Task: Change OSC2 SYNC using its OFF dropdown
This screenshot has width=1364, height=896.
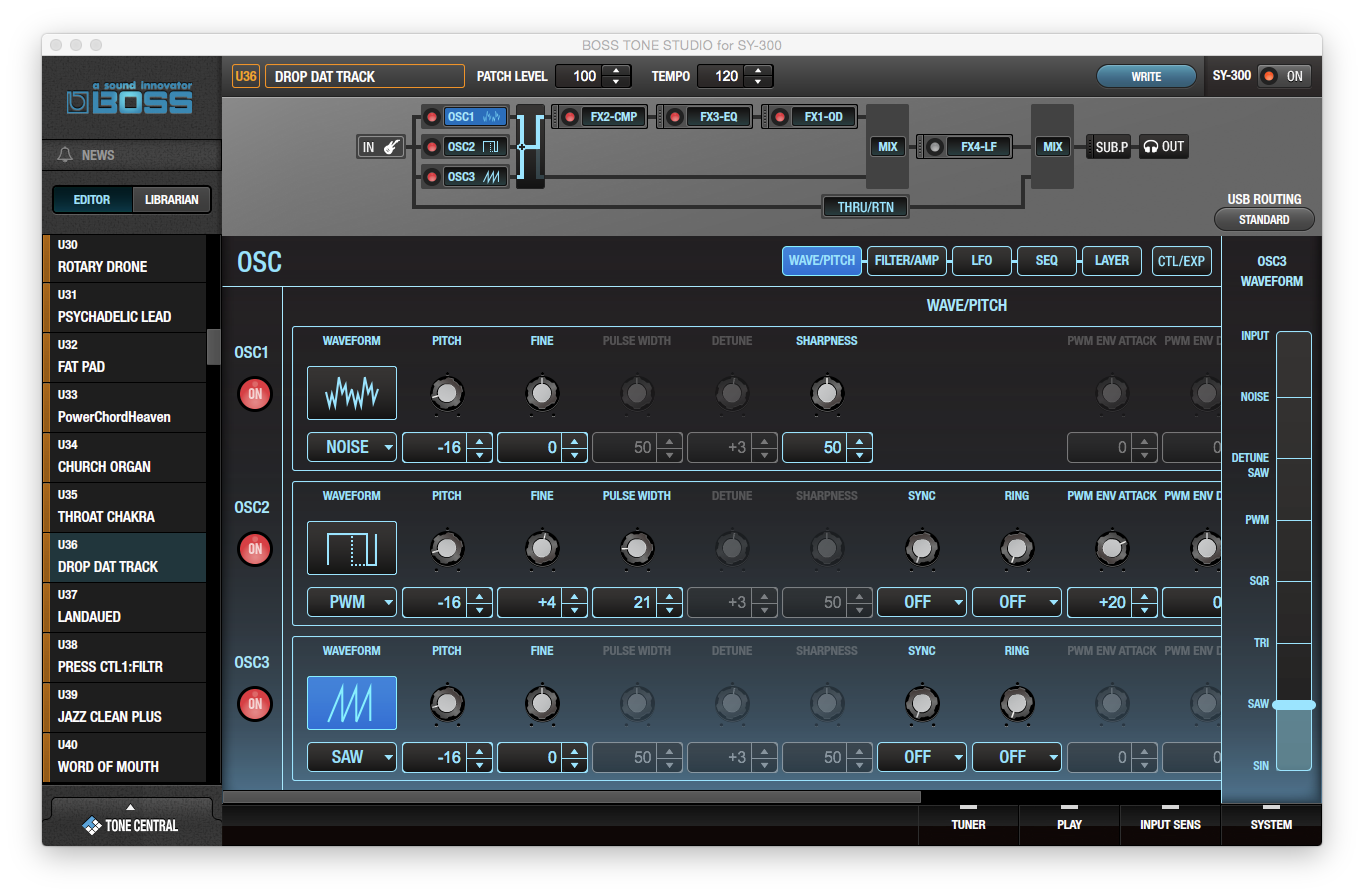Action: (x=921, y=602)
